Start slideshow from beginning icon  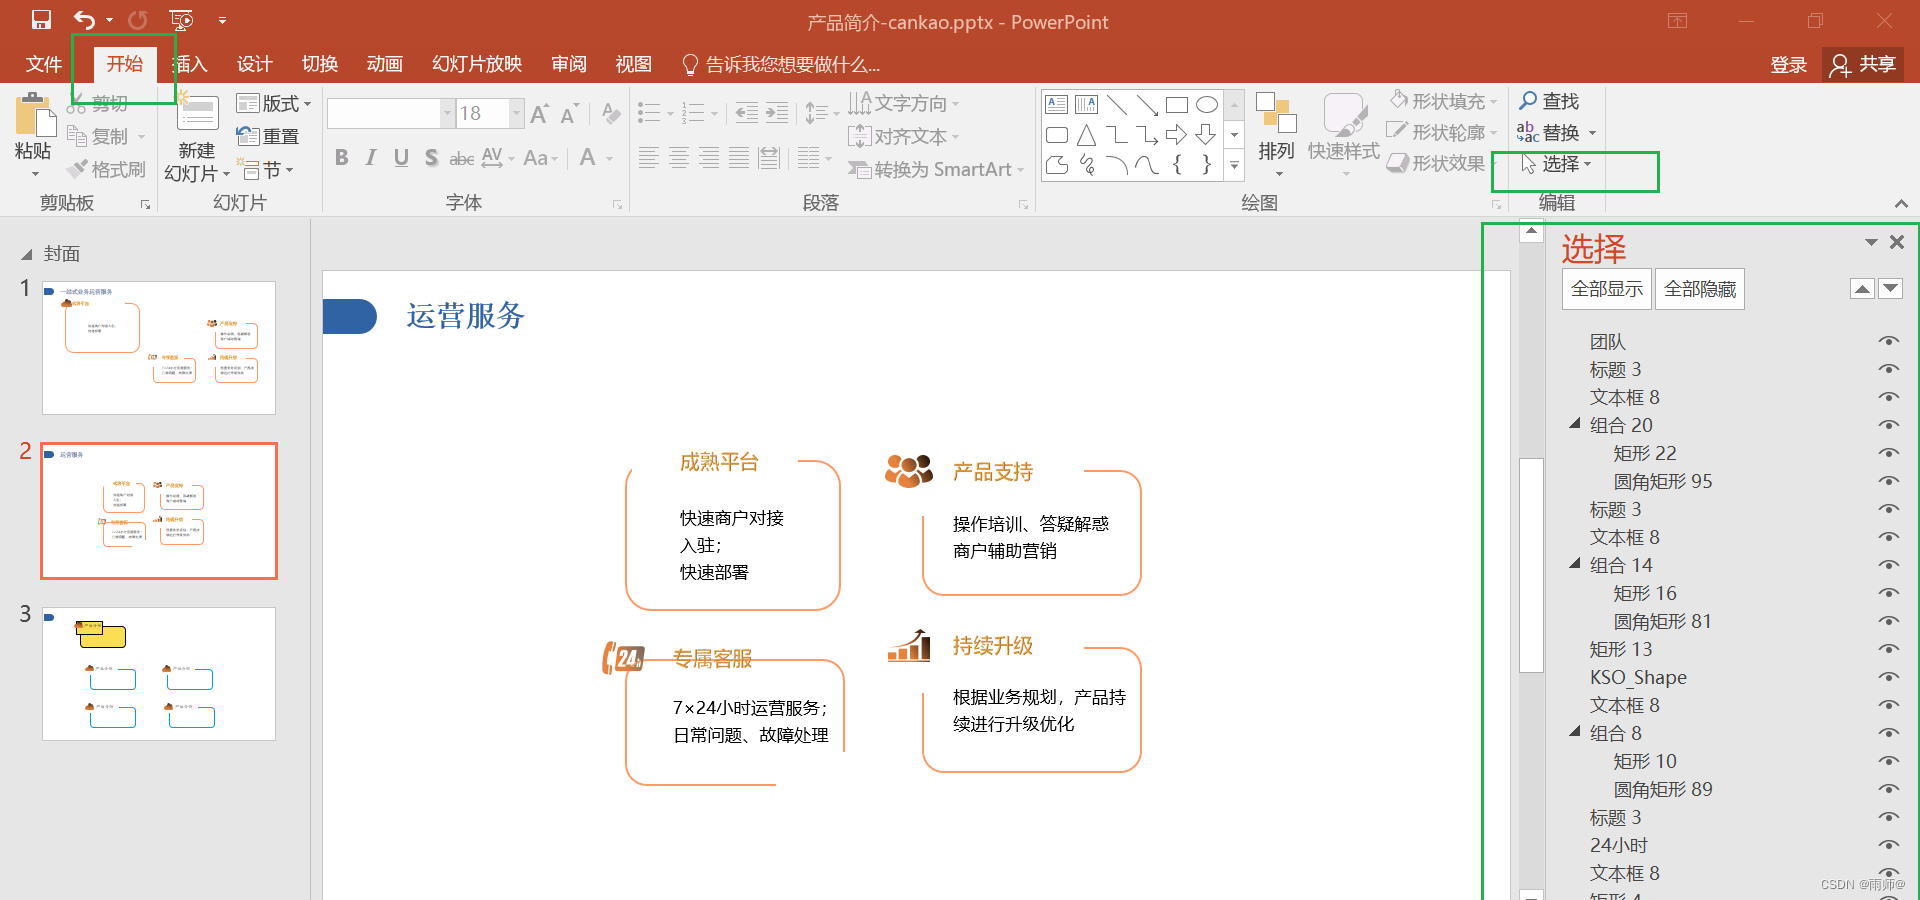[181, 20]
